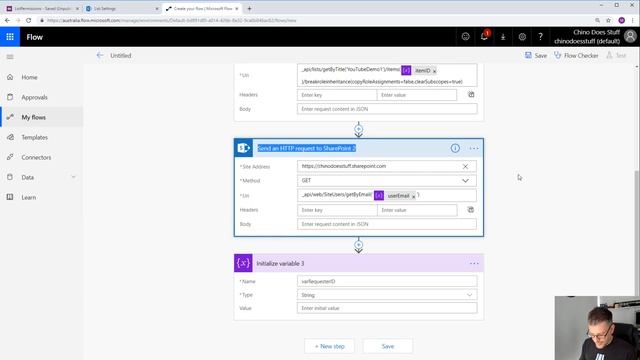The height and width of the screenshot is (360, 640).
Task: Go back with the arrow beside Untitled
Action: point(100,55)
